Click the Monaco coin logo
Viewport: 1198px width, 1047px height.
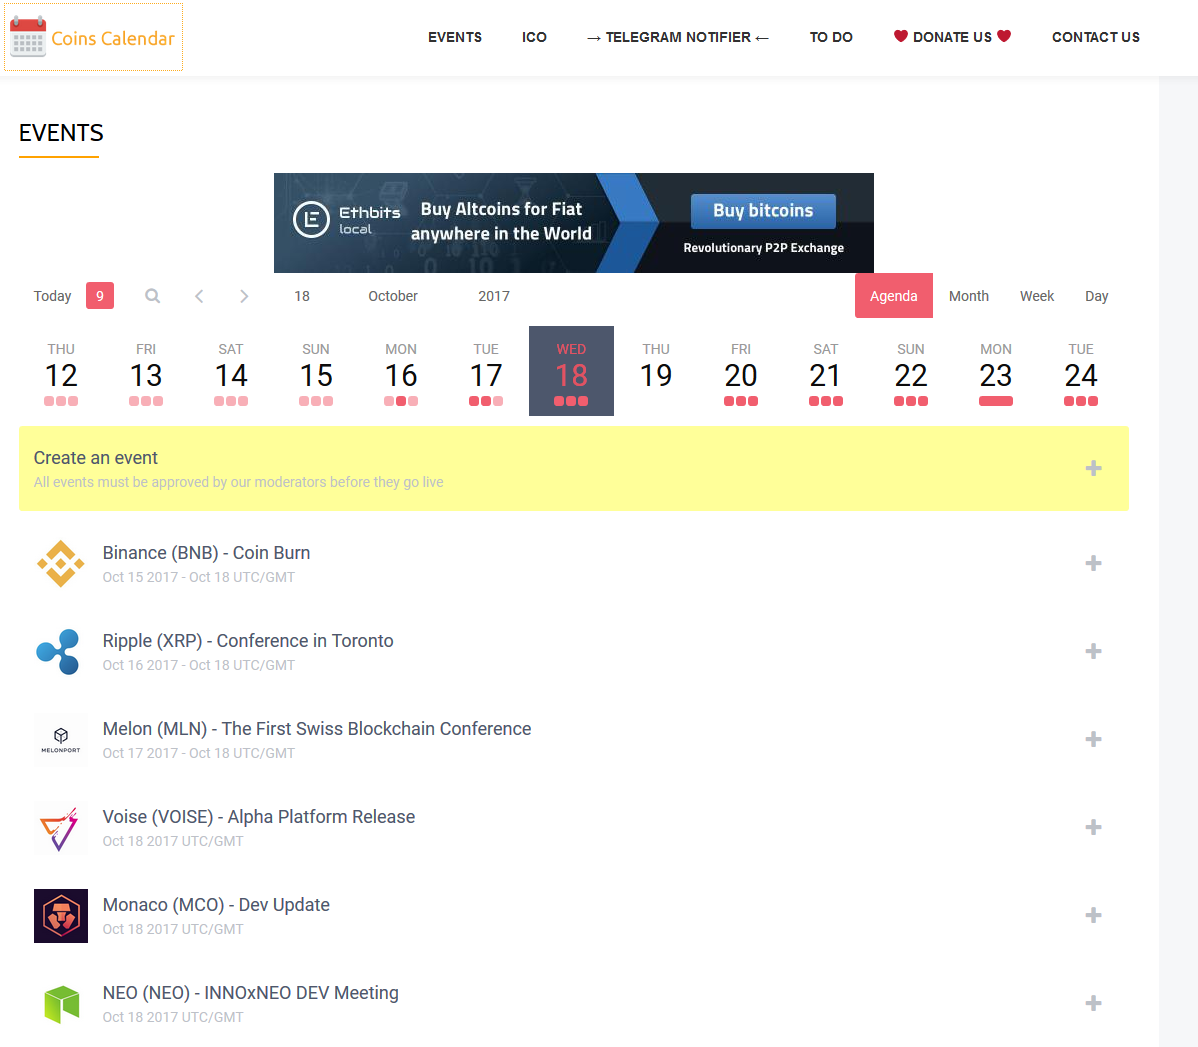point(61,916)
